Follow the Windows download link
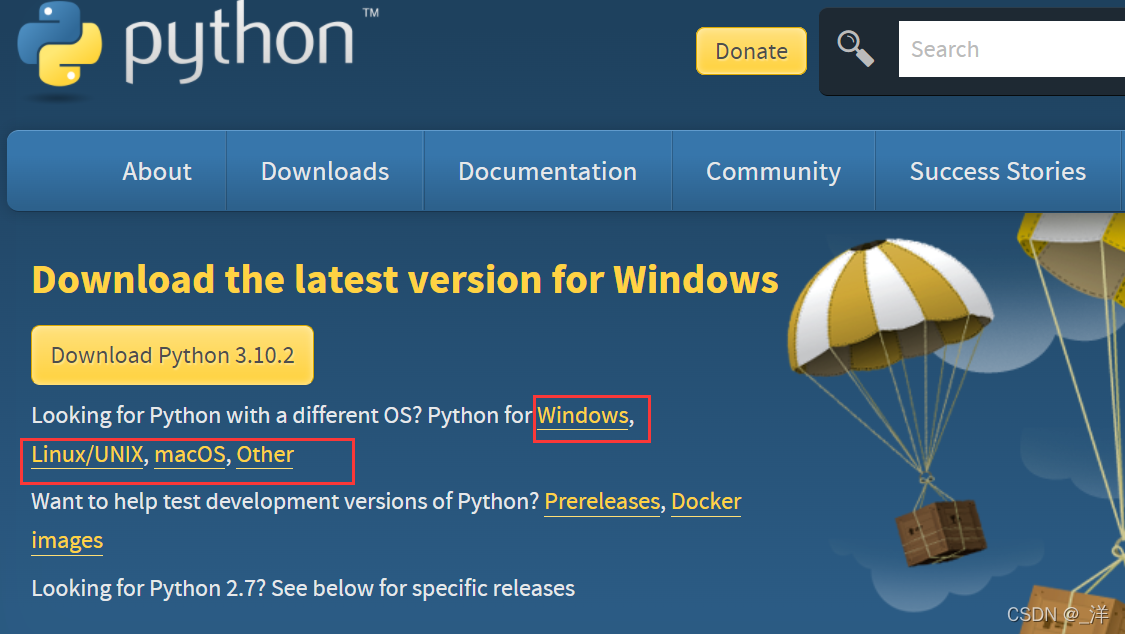The width and height of the screenshot is (1125, 634). tap(583, 415)
